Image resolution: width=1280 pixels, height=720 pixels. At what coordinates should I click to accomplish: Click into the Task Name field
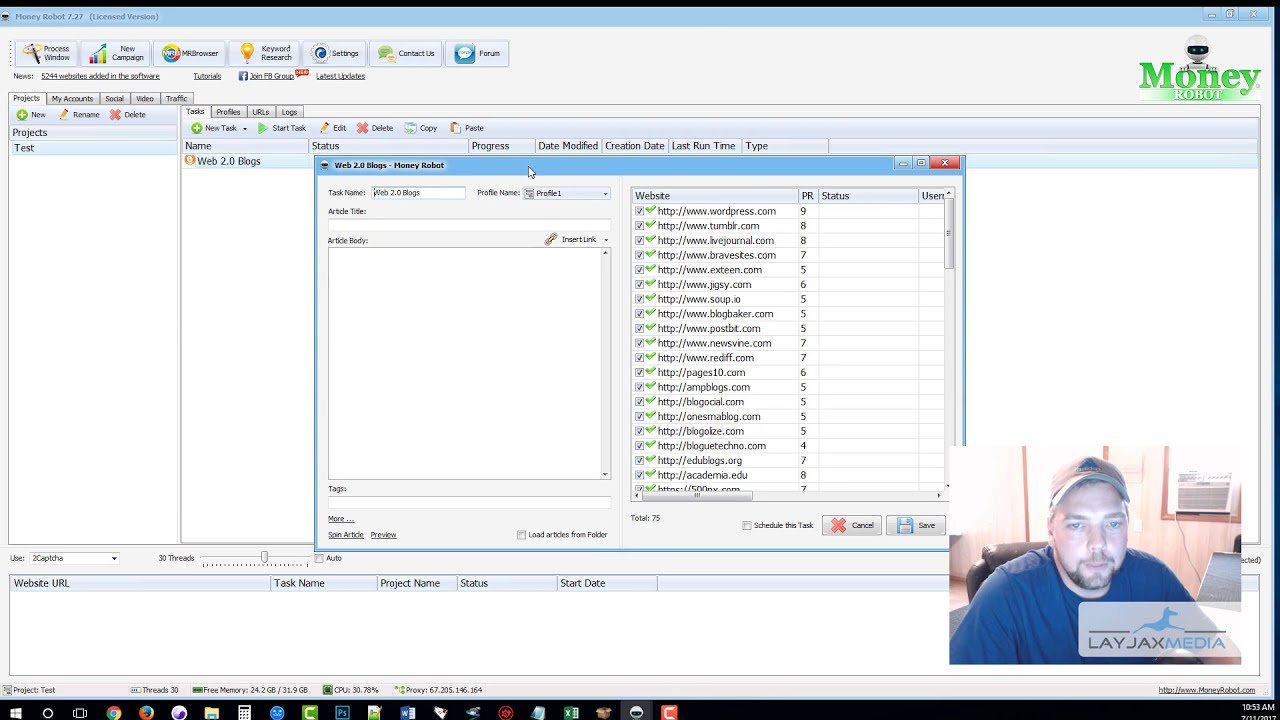click(418, 193)
